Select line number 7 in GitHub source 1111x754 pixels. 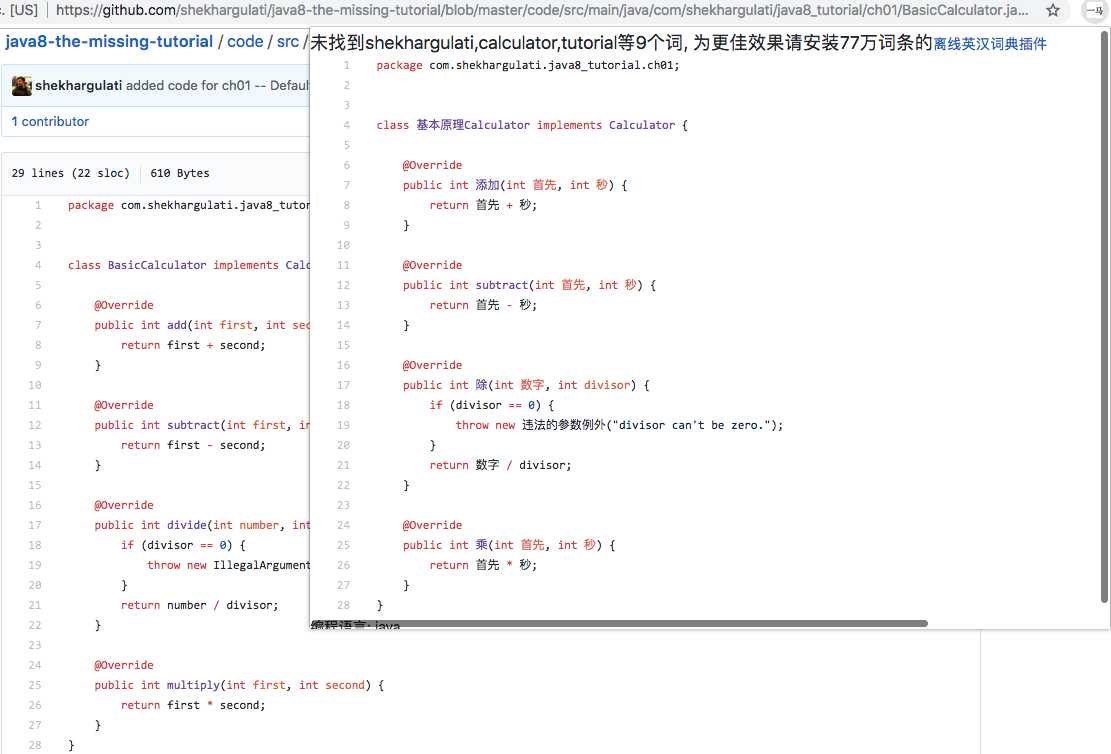tap(38, 325)
